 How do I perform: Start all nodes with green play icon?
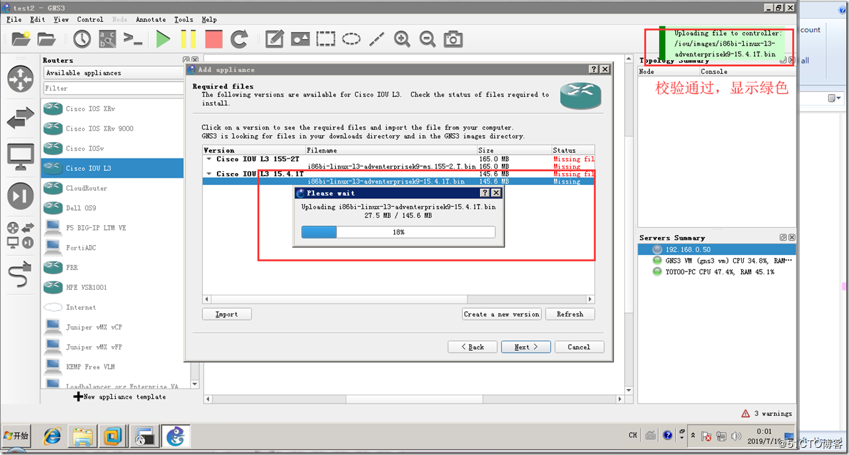(x=162, y=39)
